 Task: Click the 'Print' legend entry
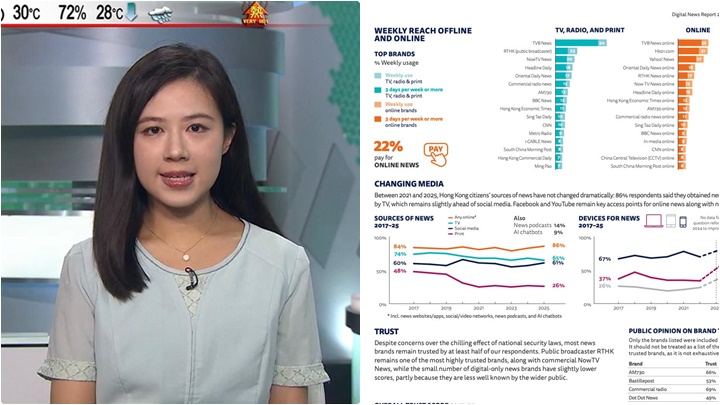pos(456,234)
